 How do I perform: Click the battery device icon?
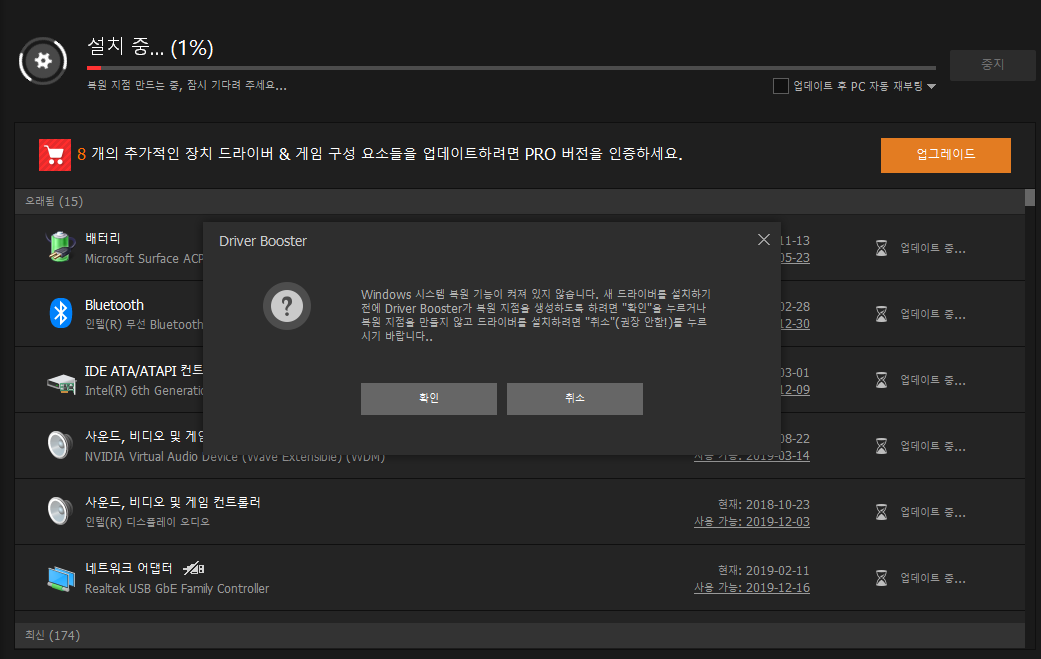point(61,247)
